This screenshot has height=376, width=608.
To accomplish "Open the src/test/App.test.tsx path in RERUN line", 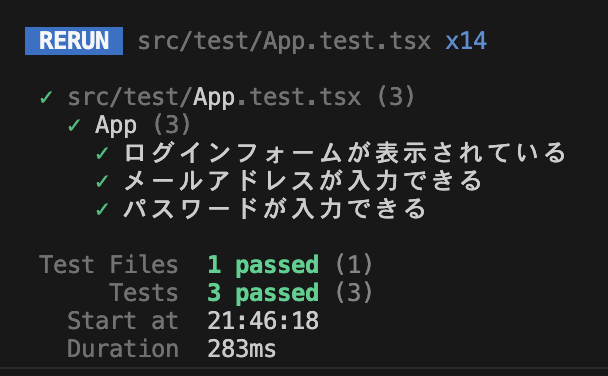I will [x=284, y=41].
